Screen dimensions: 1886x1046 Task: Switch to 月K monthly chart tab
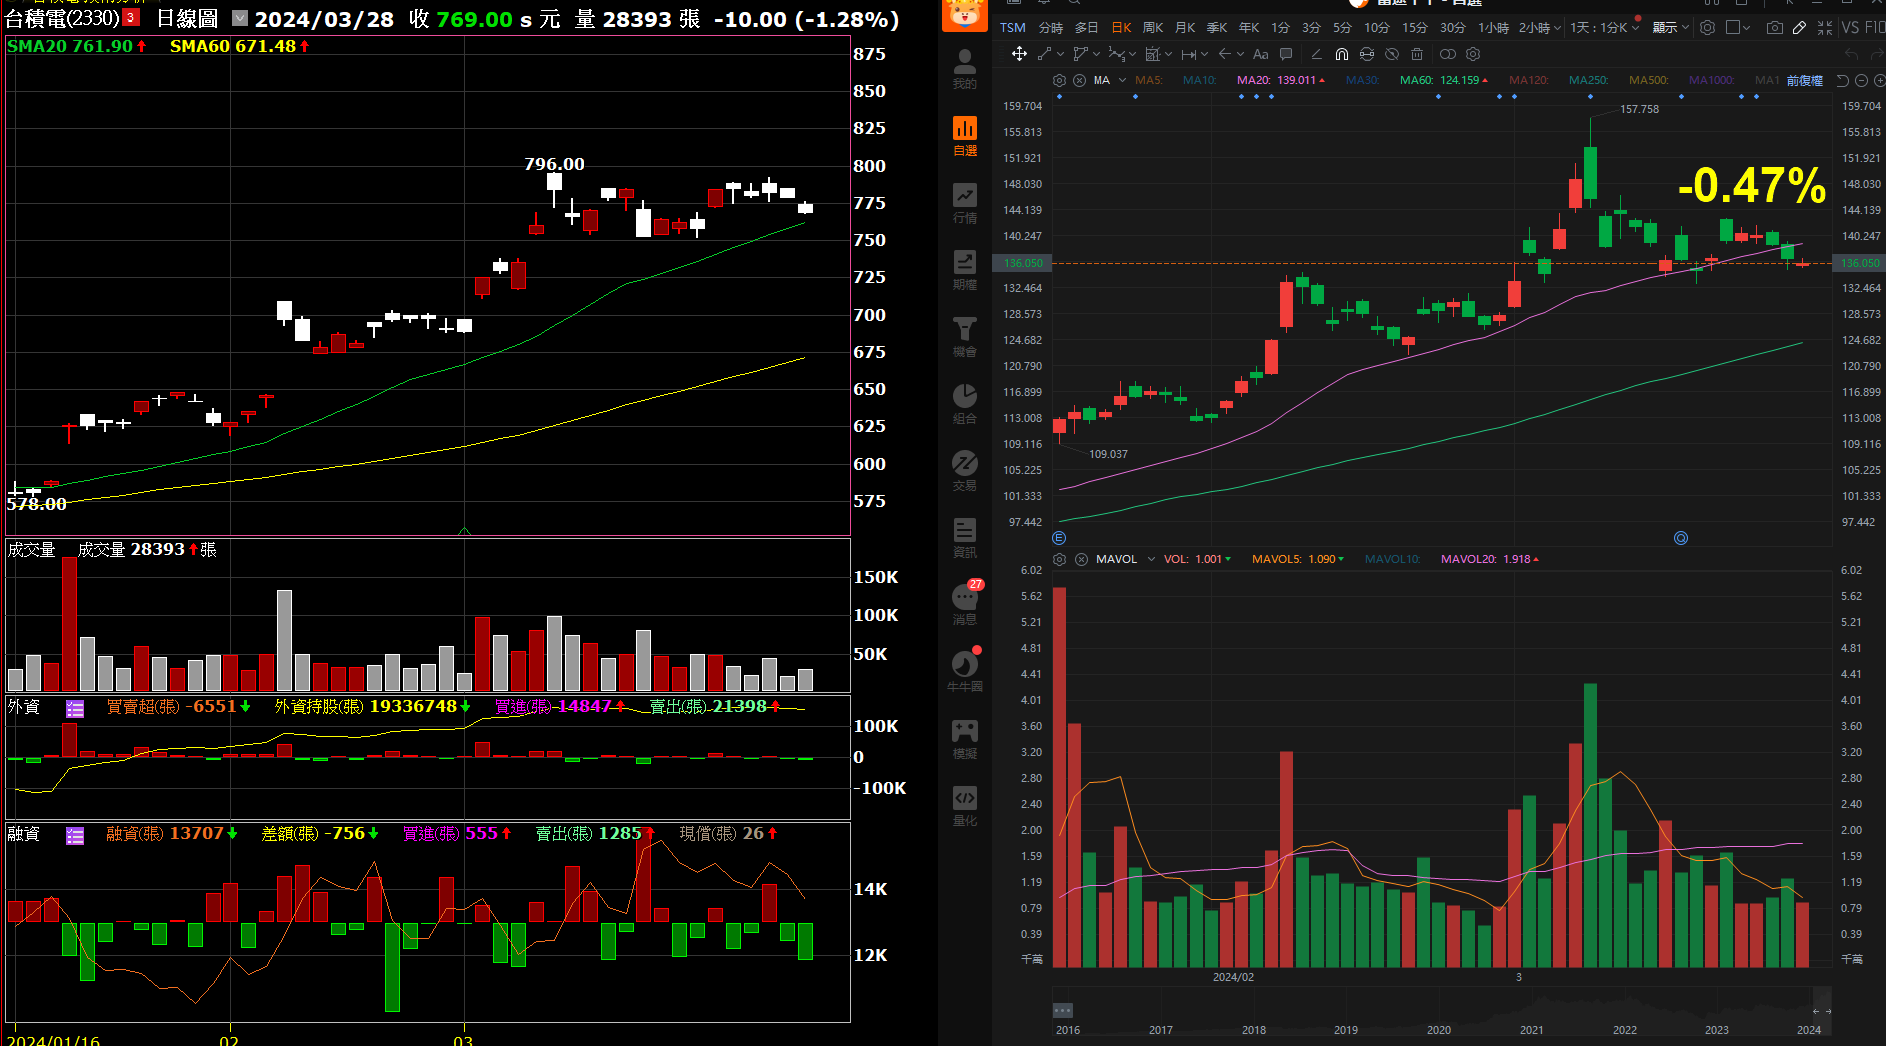1185,28
